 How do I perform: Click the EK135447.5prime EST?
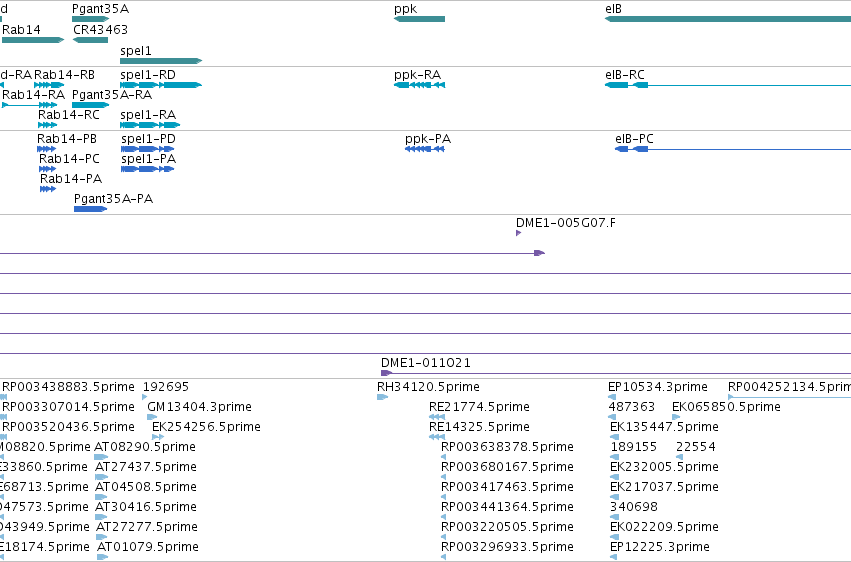coord(614,437)
